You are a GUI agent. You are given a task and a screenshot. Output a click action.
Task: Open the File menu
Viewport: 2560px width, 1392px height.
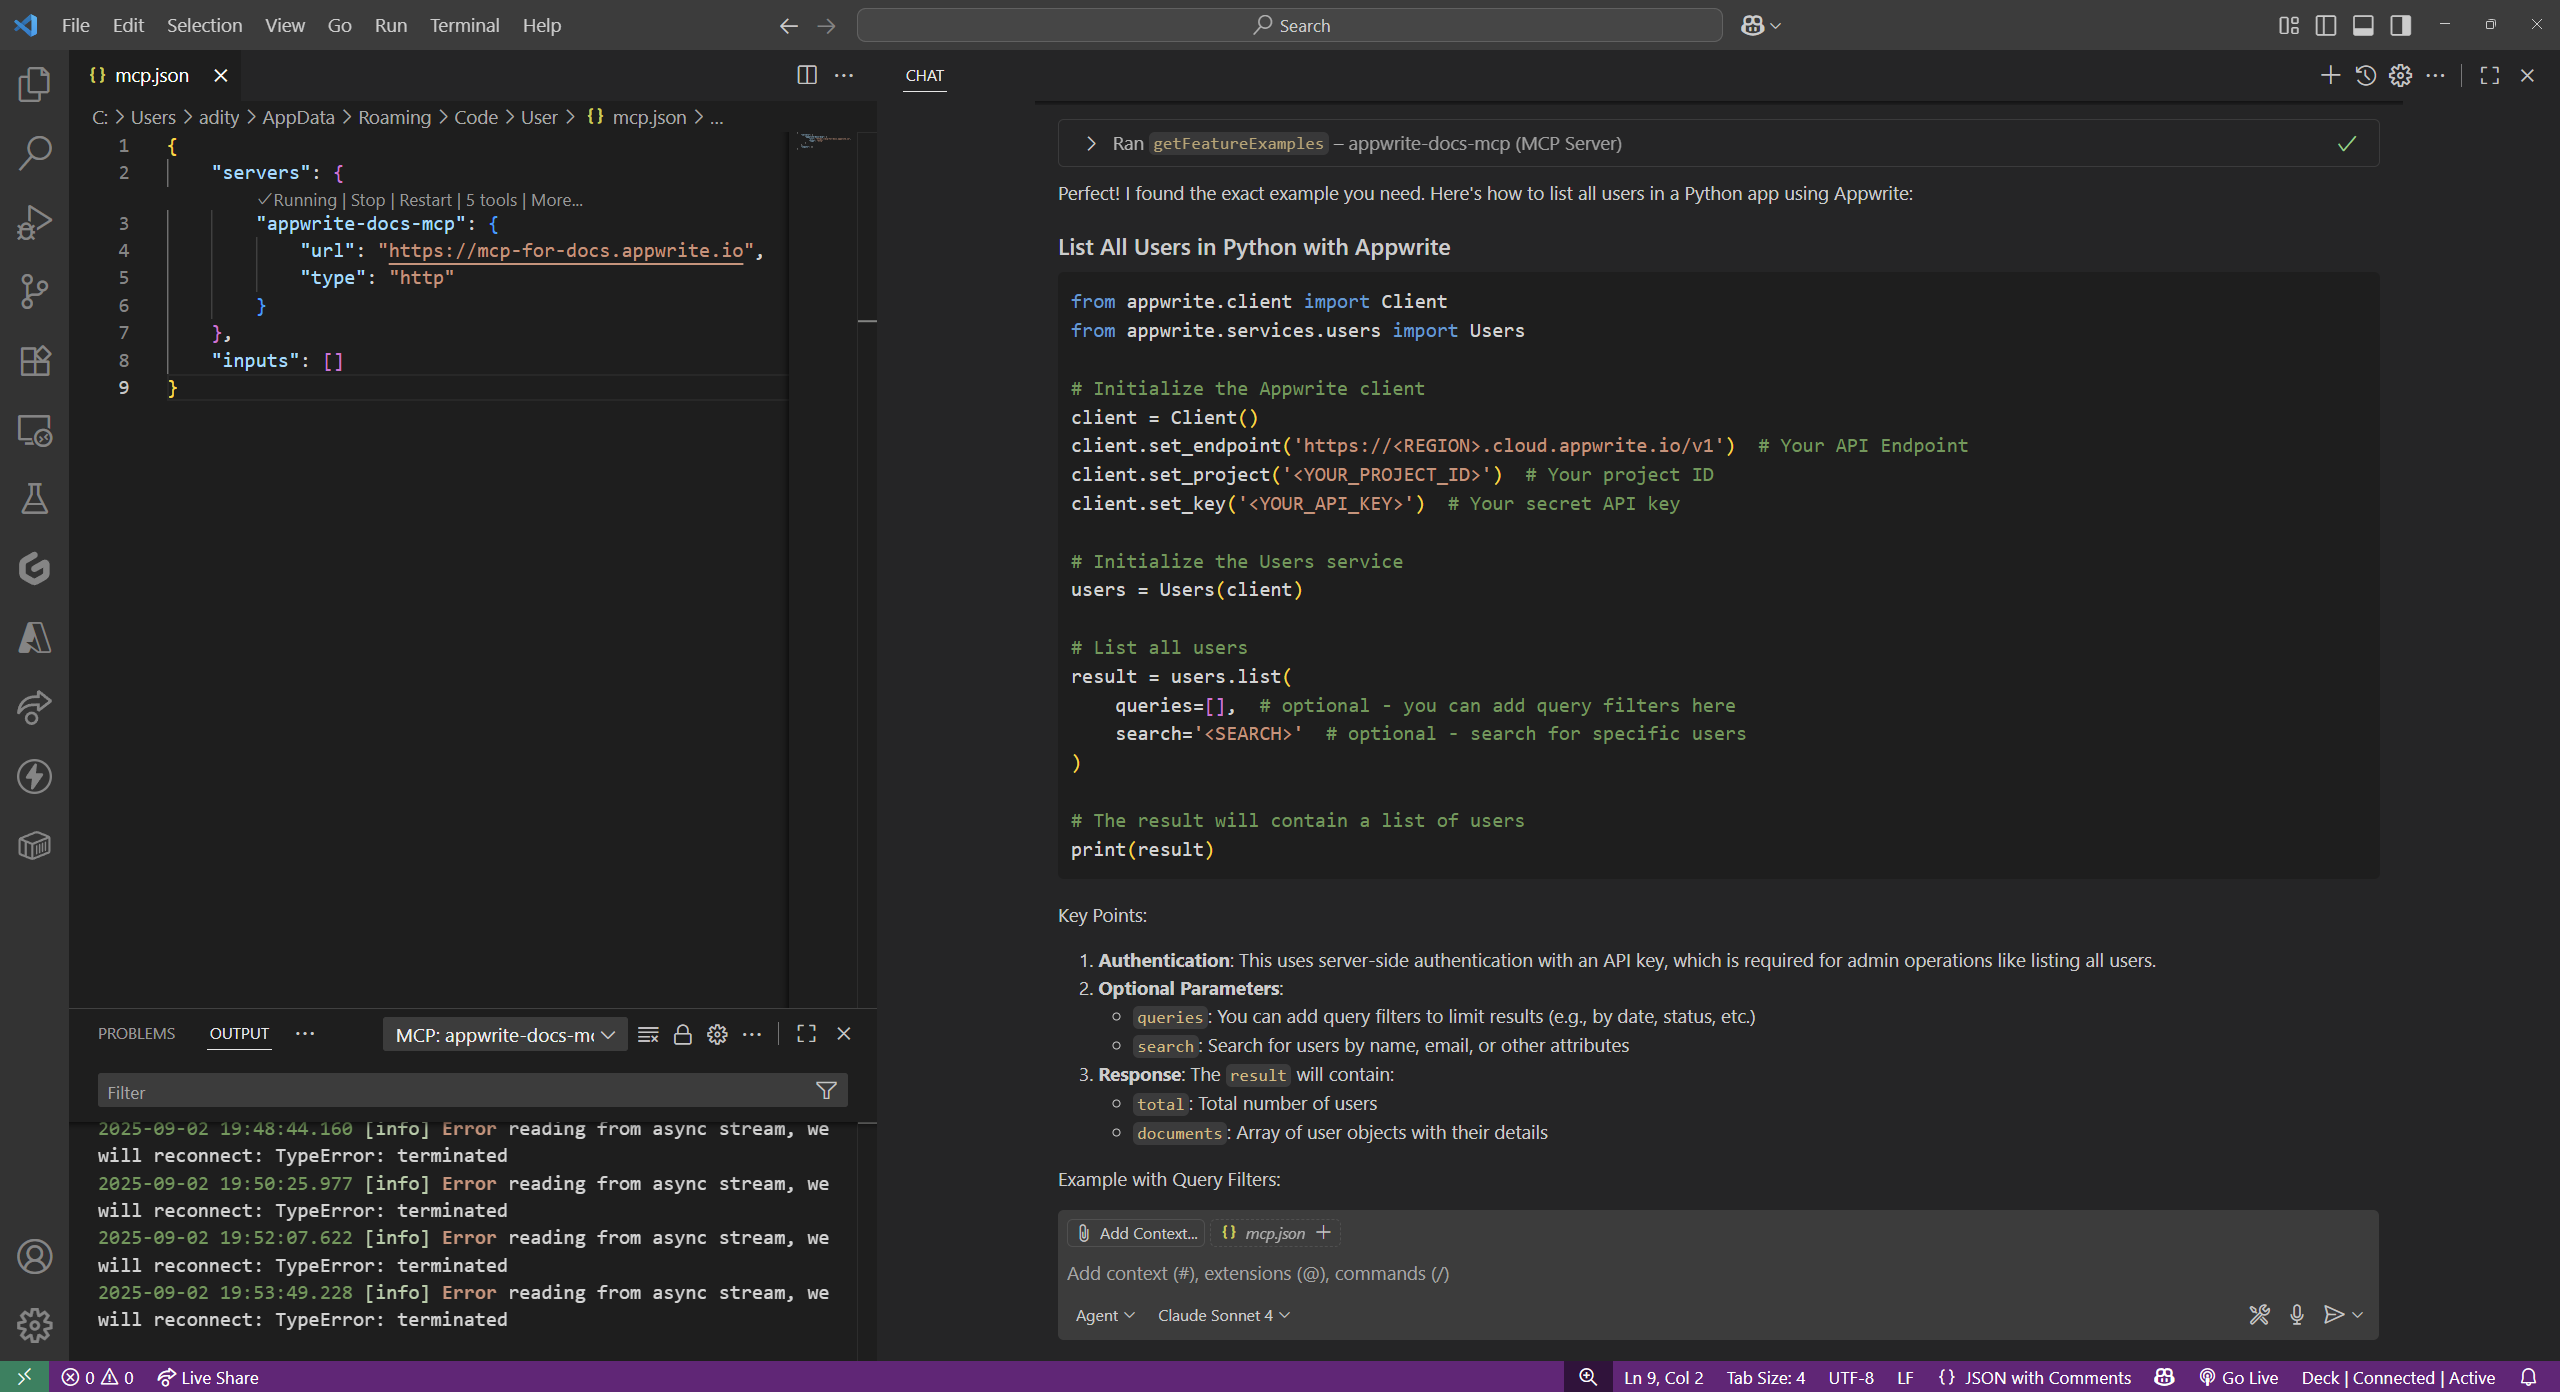(75, 25)
